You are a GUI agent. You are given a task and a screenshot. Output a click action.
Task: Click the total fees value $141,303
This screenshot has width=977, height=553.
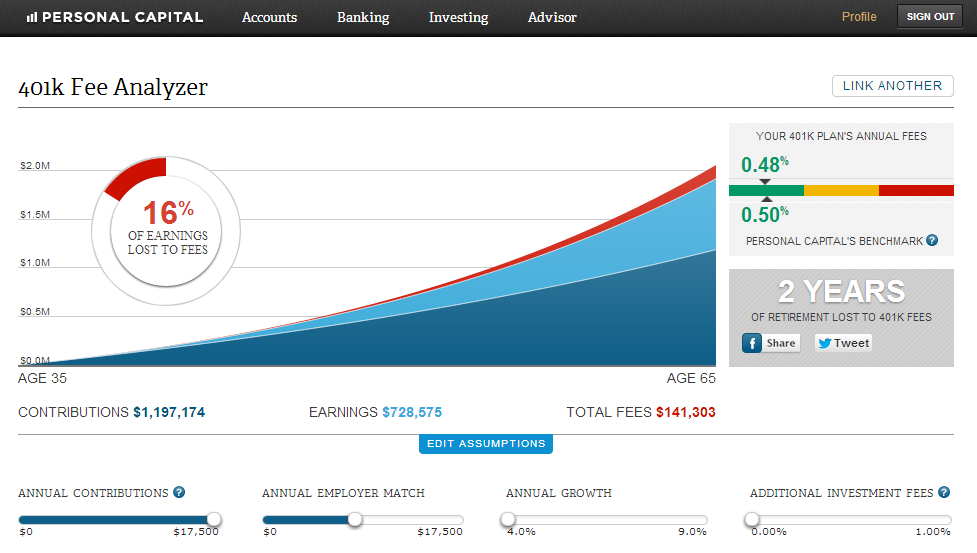685,412
